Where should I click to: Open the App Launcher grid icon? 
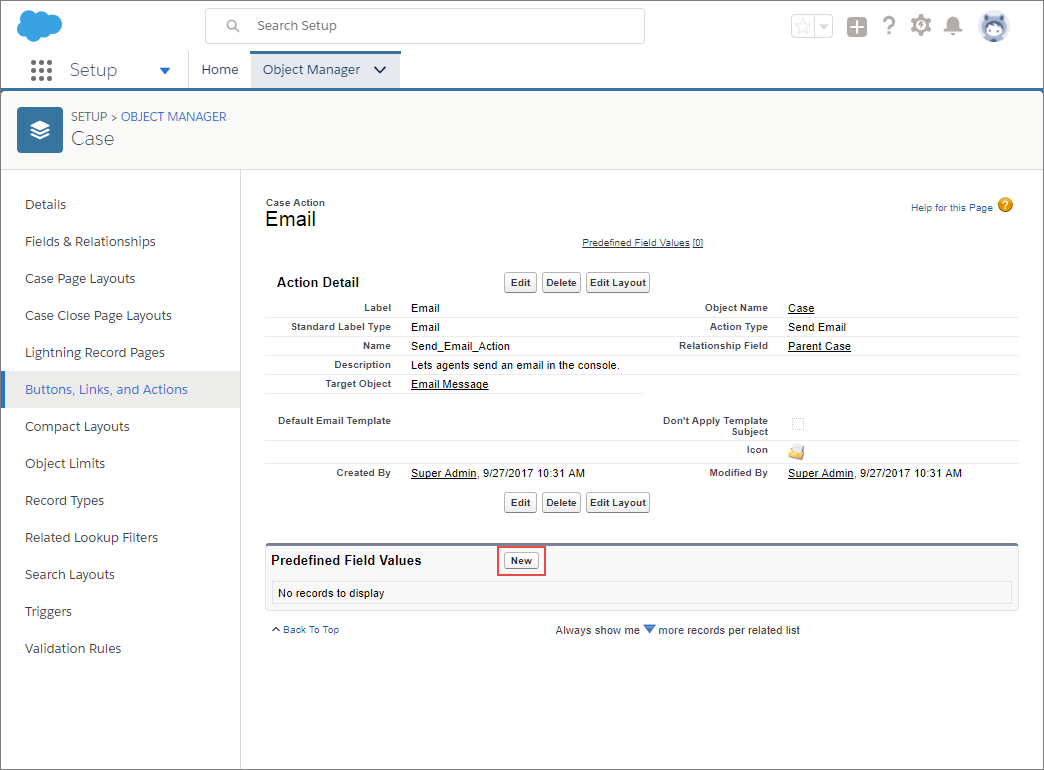click(41, 70)
